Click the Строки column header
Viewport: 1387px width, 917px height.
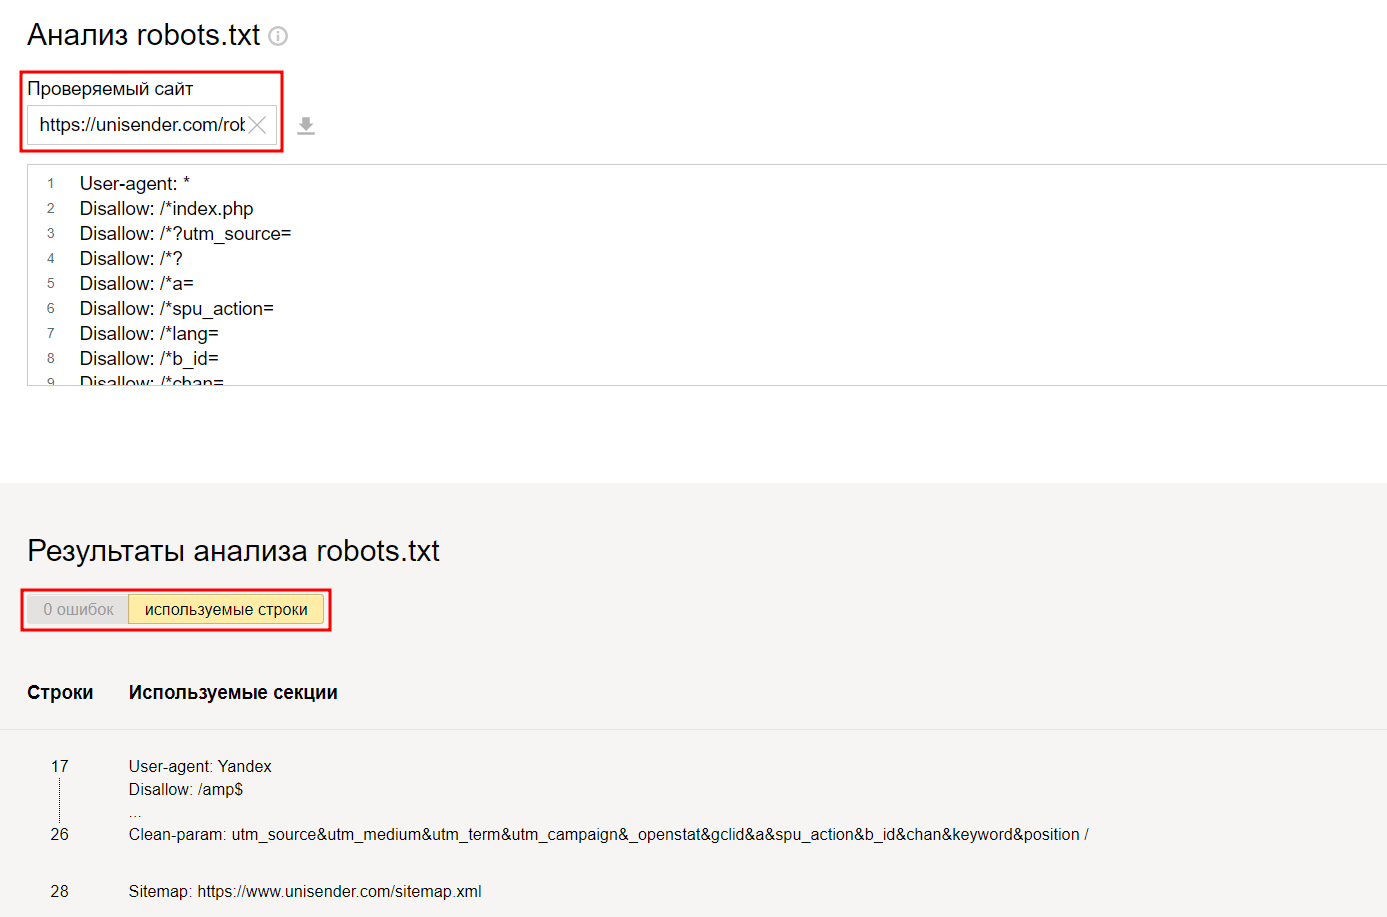(x=60, y=693)
